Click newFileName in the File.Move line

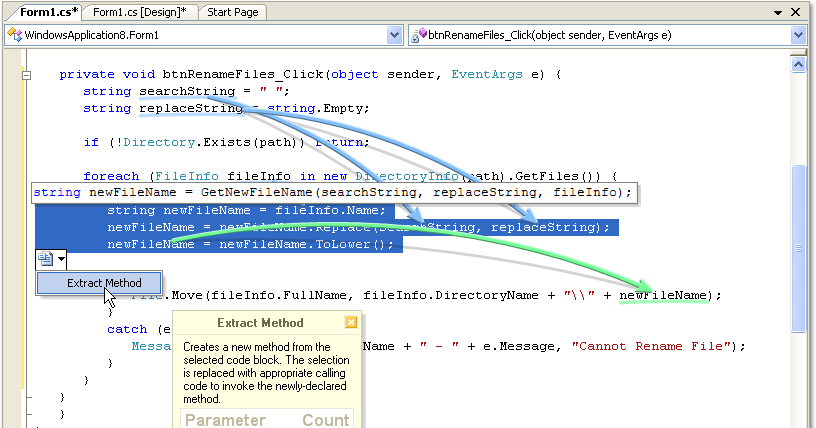663,295
